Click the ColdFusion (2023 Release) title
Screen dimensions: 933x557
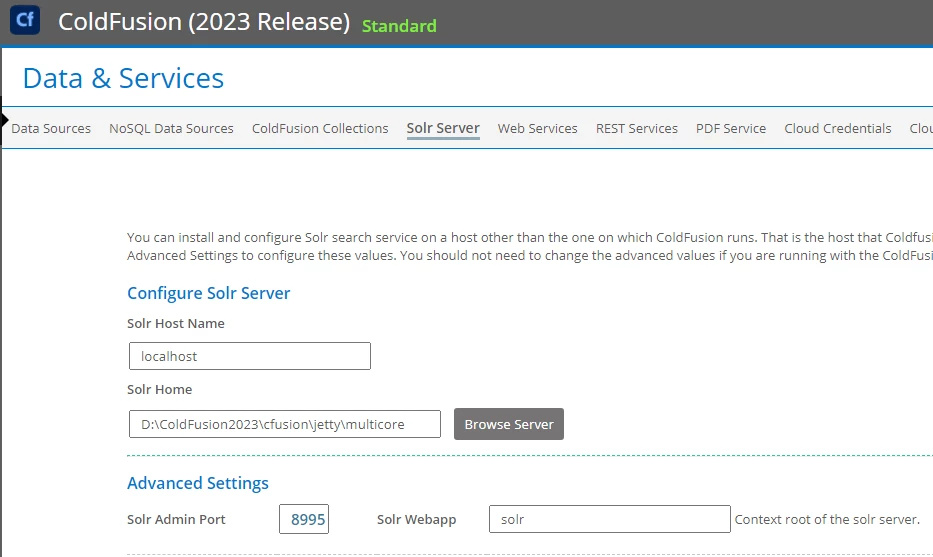coord(204,22)
